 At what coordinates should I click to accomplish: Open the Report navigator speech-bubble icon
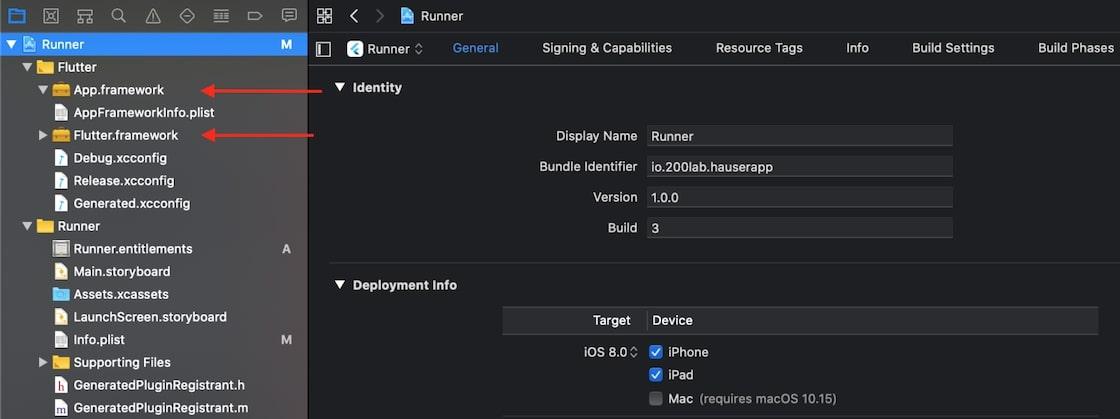[x=289, y=16]
